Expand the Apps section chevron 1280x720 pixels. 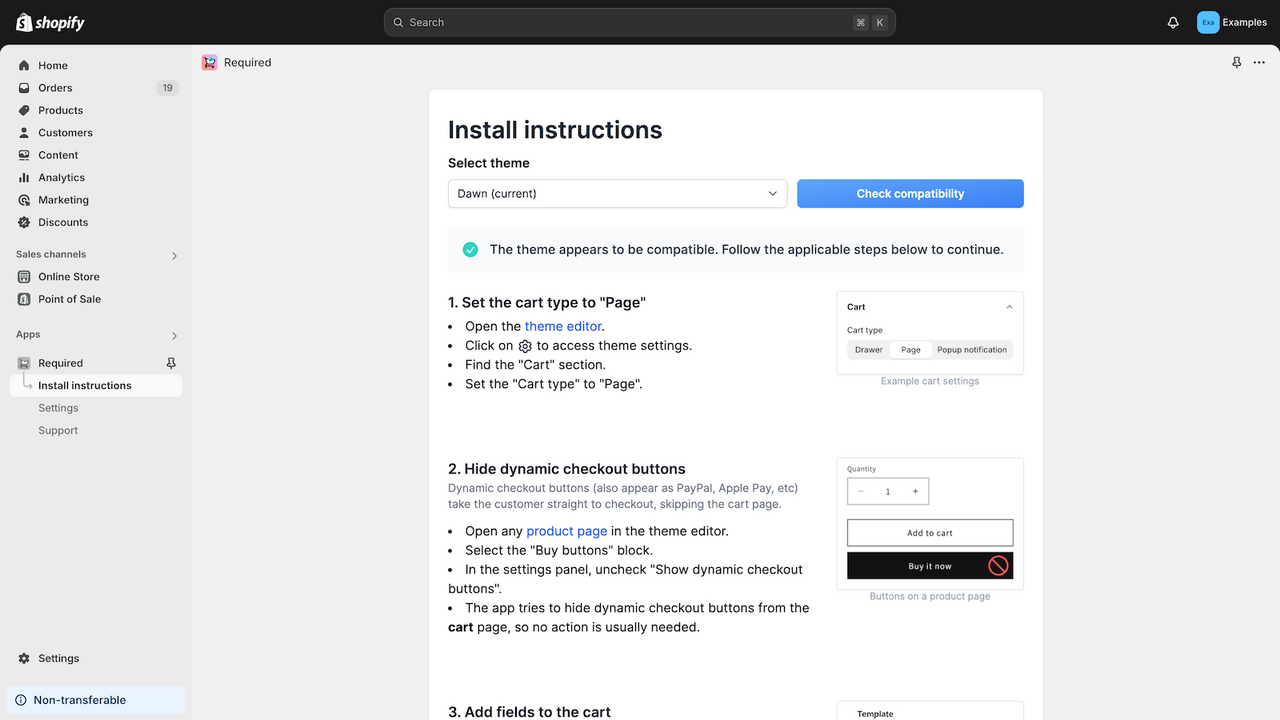174,336
